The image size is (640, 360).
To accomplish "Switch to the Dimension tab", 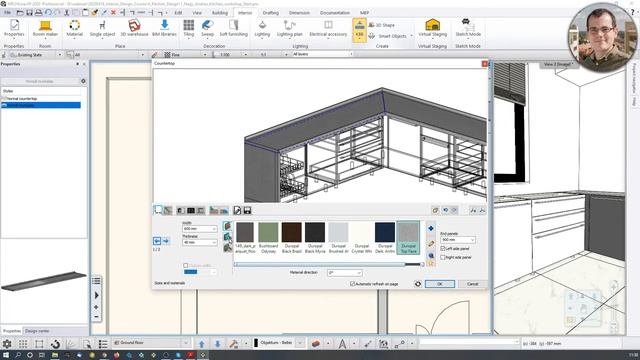I will point(299,13).
